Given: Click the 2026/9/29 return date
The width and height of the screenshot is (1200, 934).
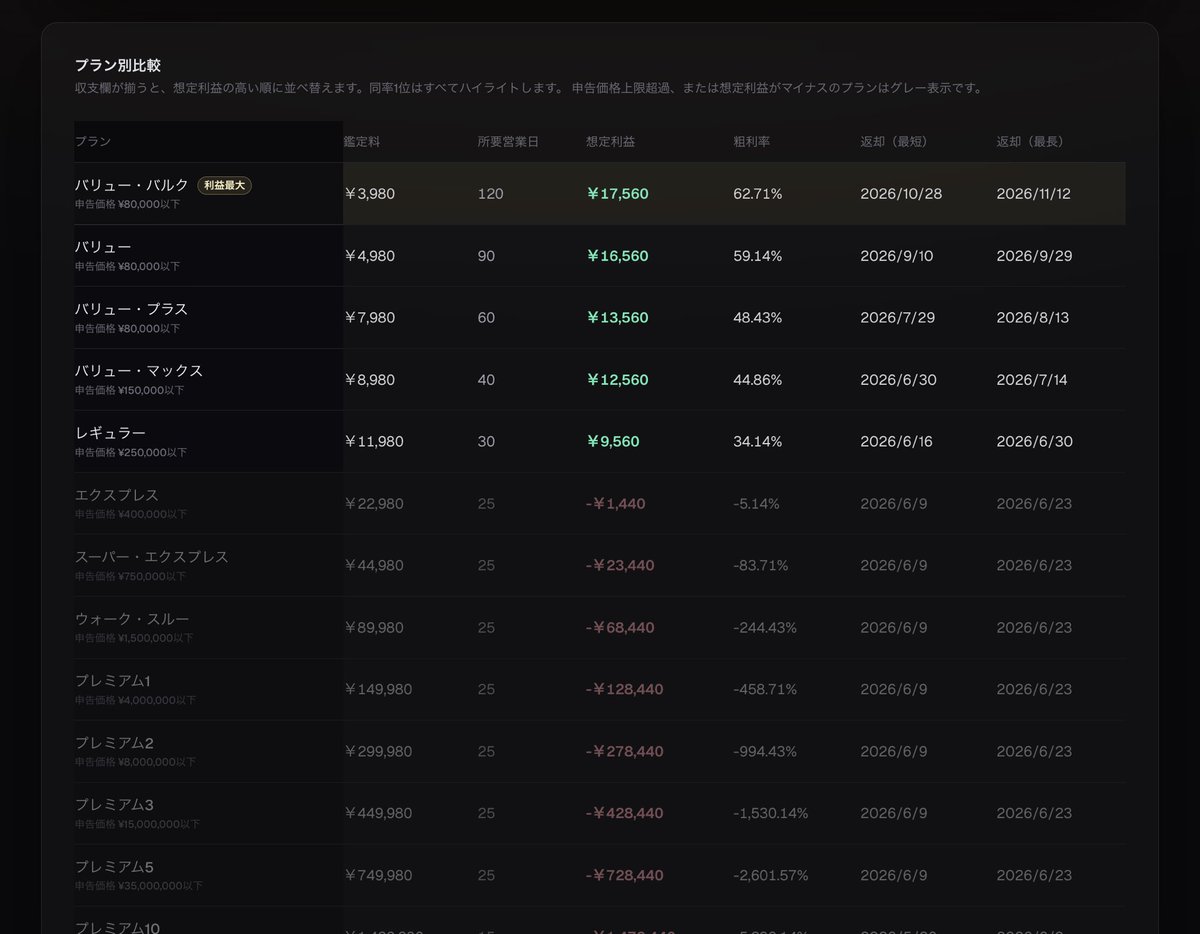Looking at the screenshot, I should (x=1034, y=256).
